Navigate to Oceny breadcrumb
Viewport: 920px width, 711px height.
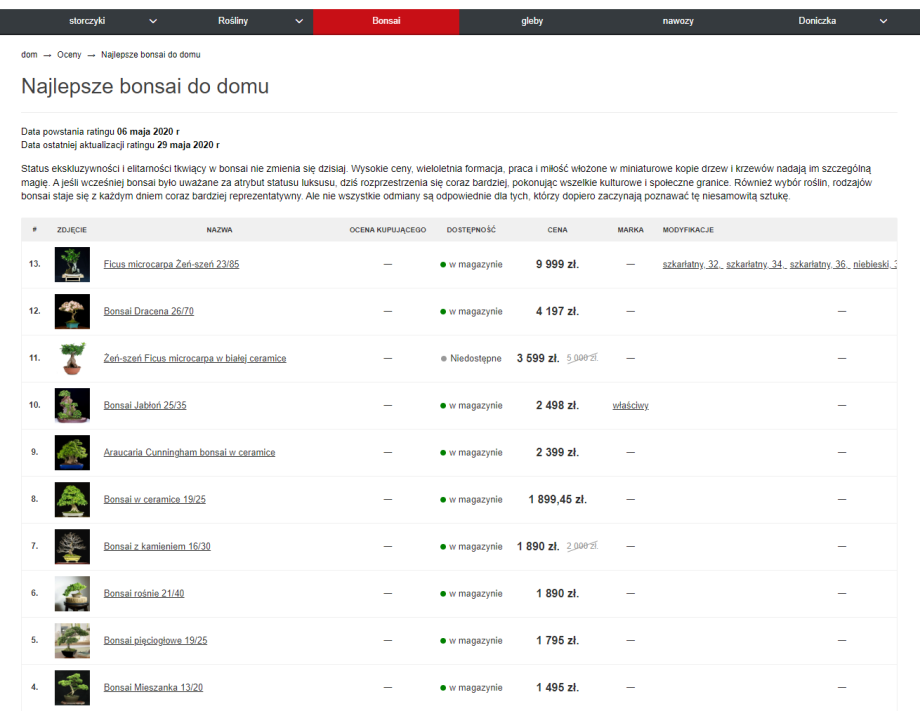[69, 54]
